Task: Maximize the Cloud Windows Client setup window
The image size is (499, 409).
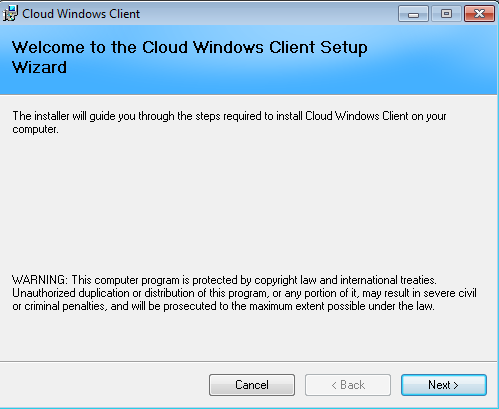Action: [x=446, y=14]
